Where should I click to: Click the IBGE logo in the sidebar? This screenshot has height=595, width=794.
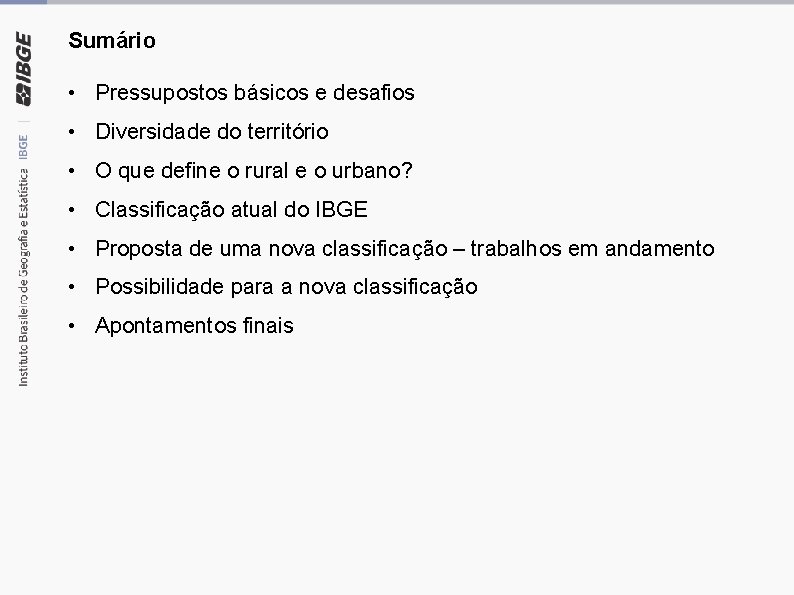click(x=23, y=69)
